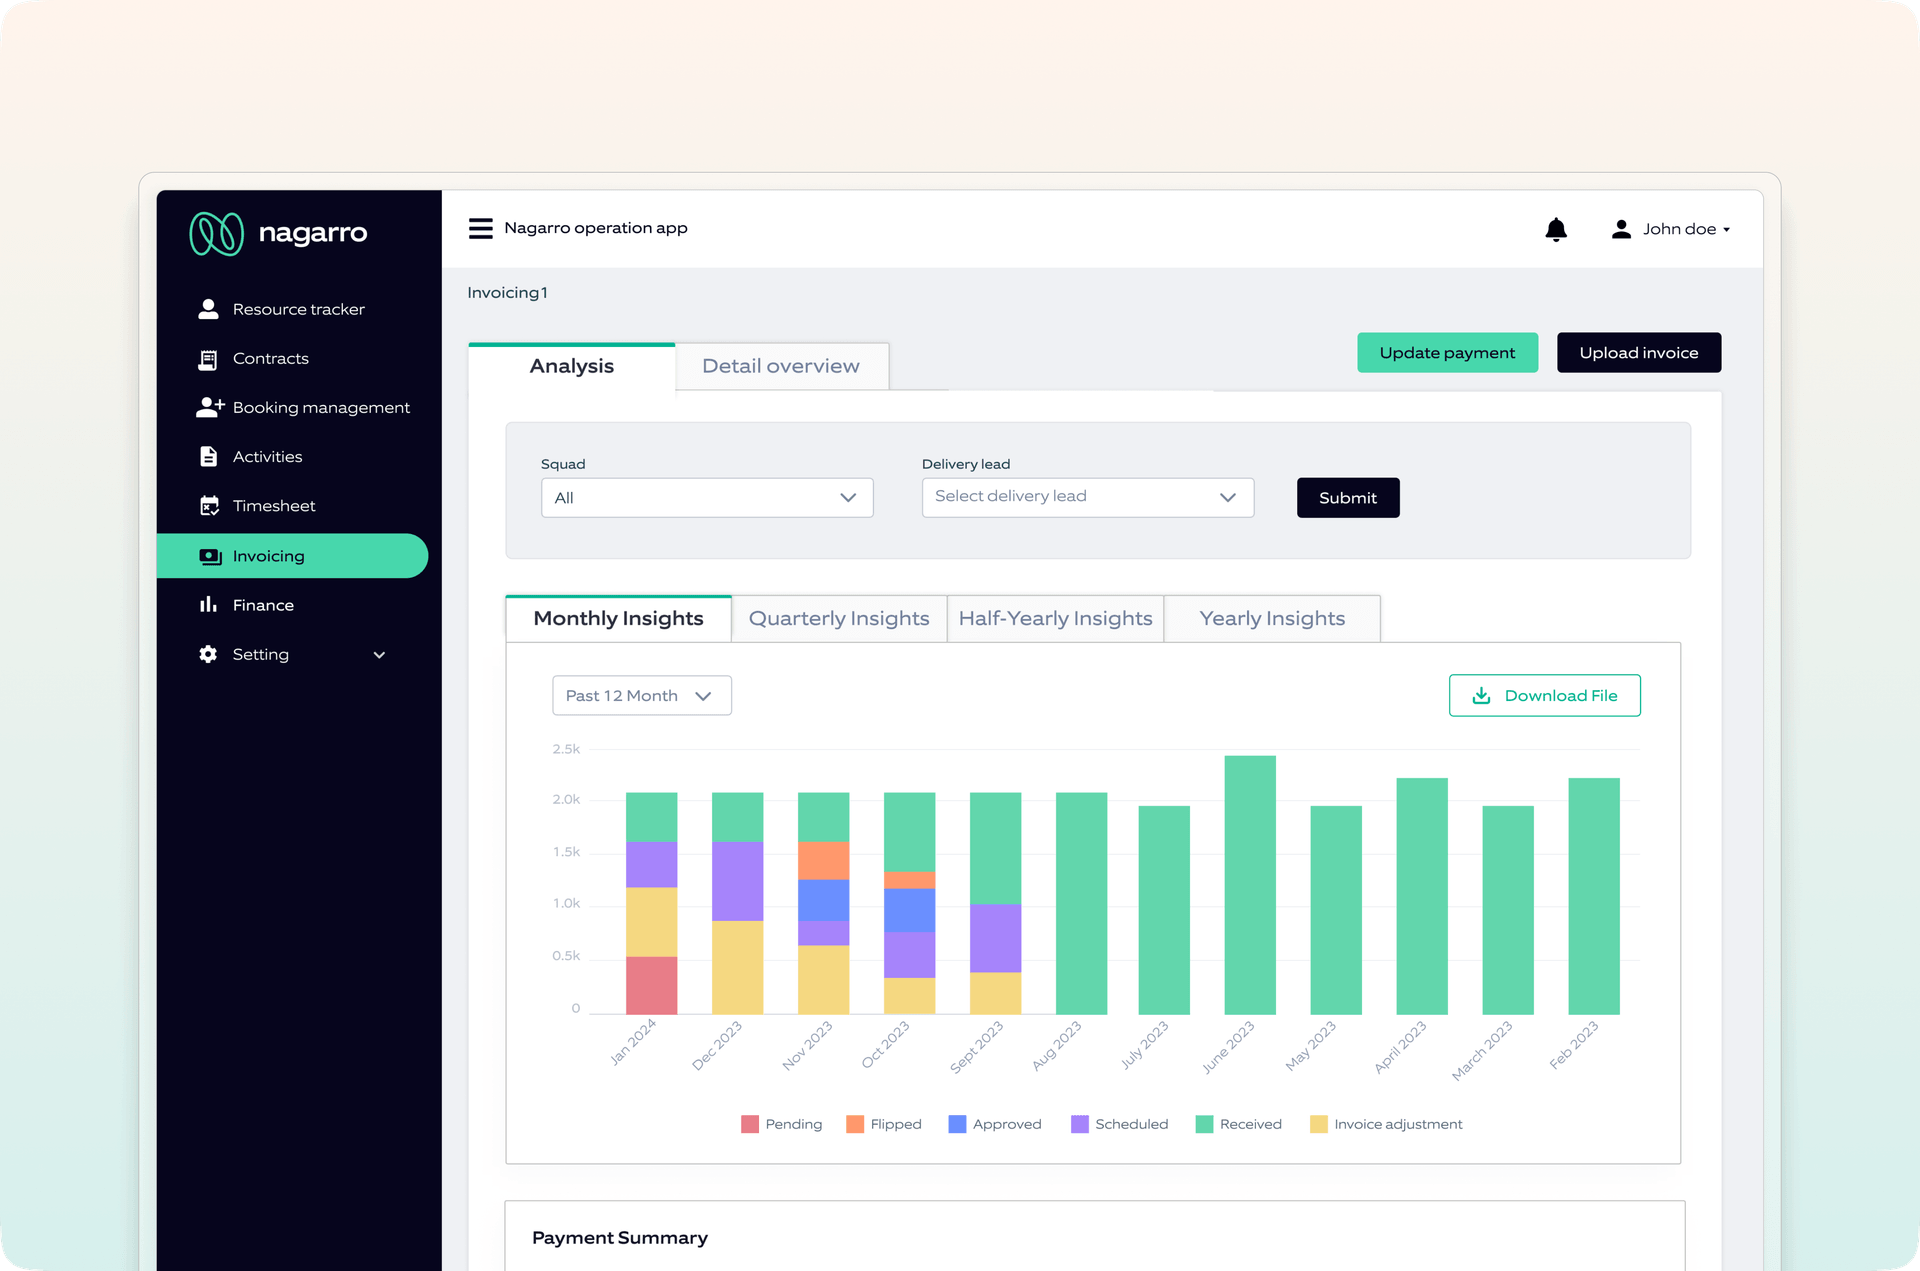This screenshot has height=1271, width=1920.
Task: Open the Squad dropdown showing All
Action: click(x=707, y=497)
